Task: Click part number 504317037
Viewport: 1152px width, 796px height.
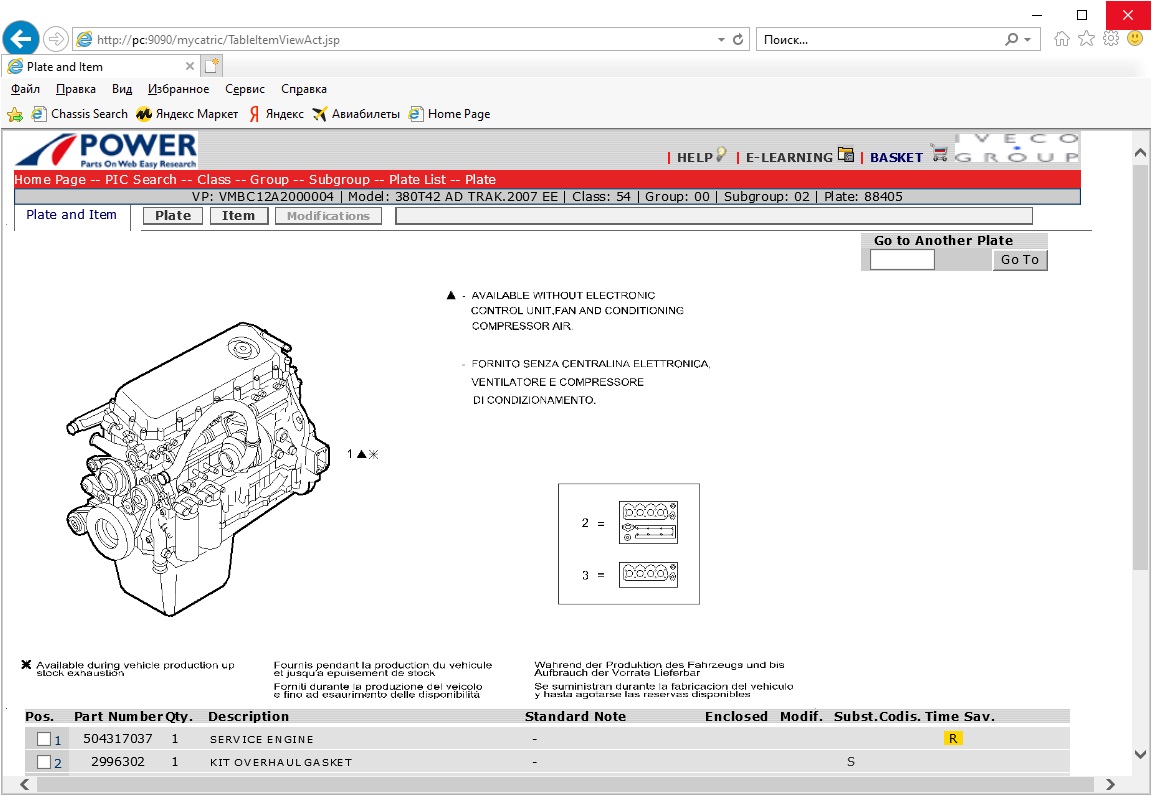Action: (118, 739)
